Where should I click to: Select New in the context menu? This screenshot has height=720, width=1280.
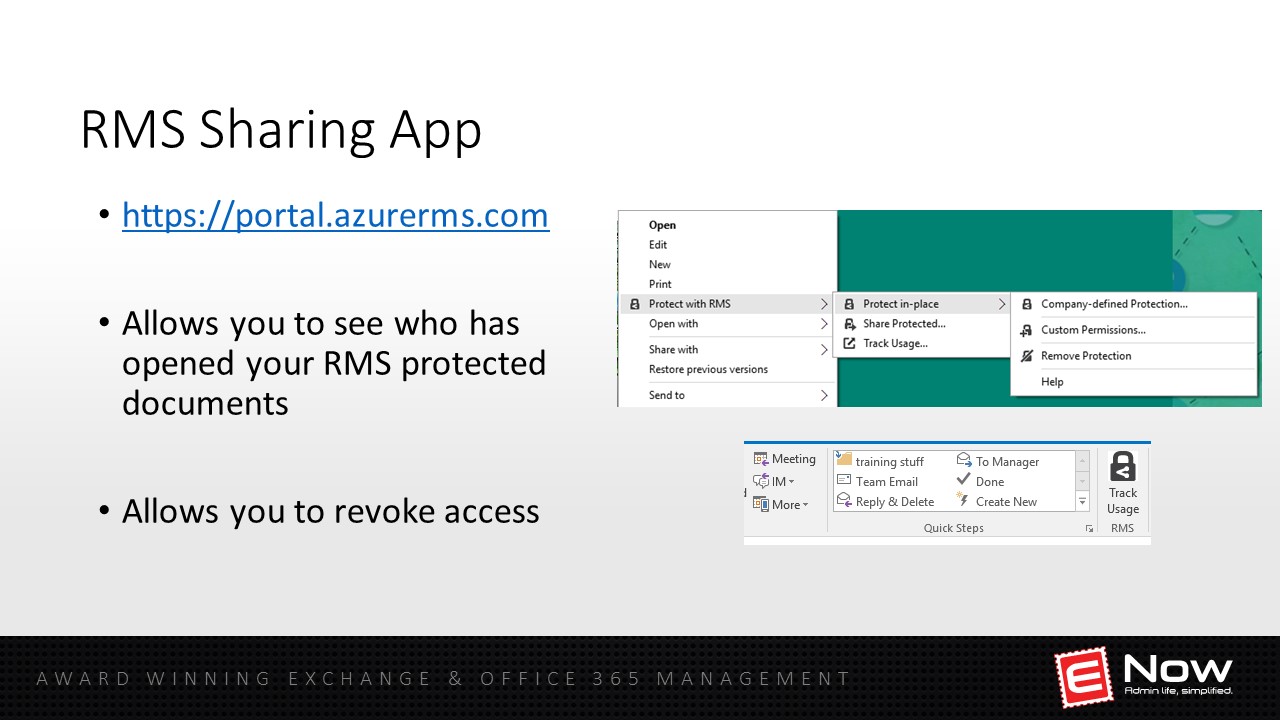pos(660,265)
